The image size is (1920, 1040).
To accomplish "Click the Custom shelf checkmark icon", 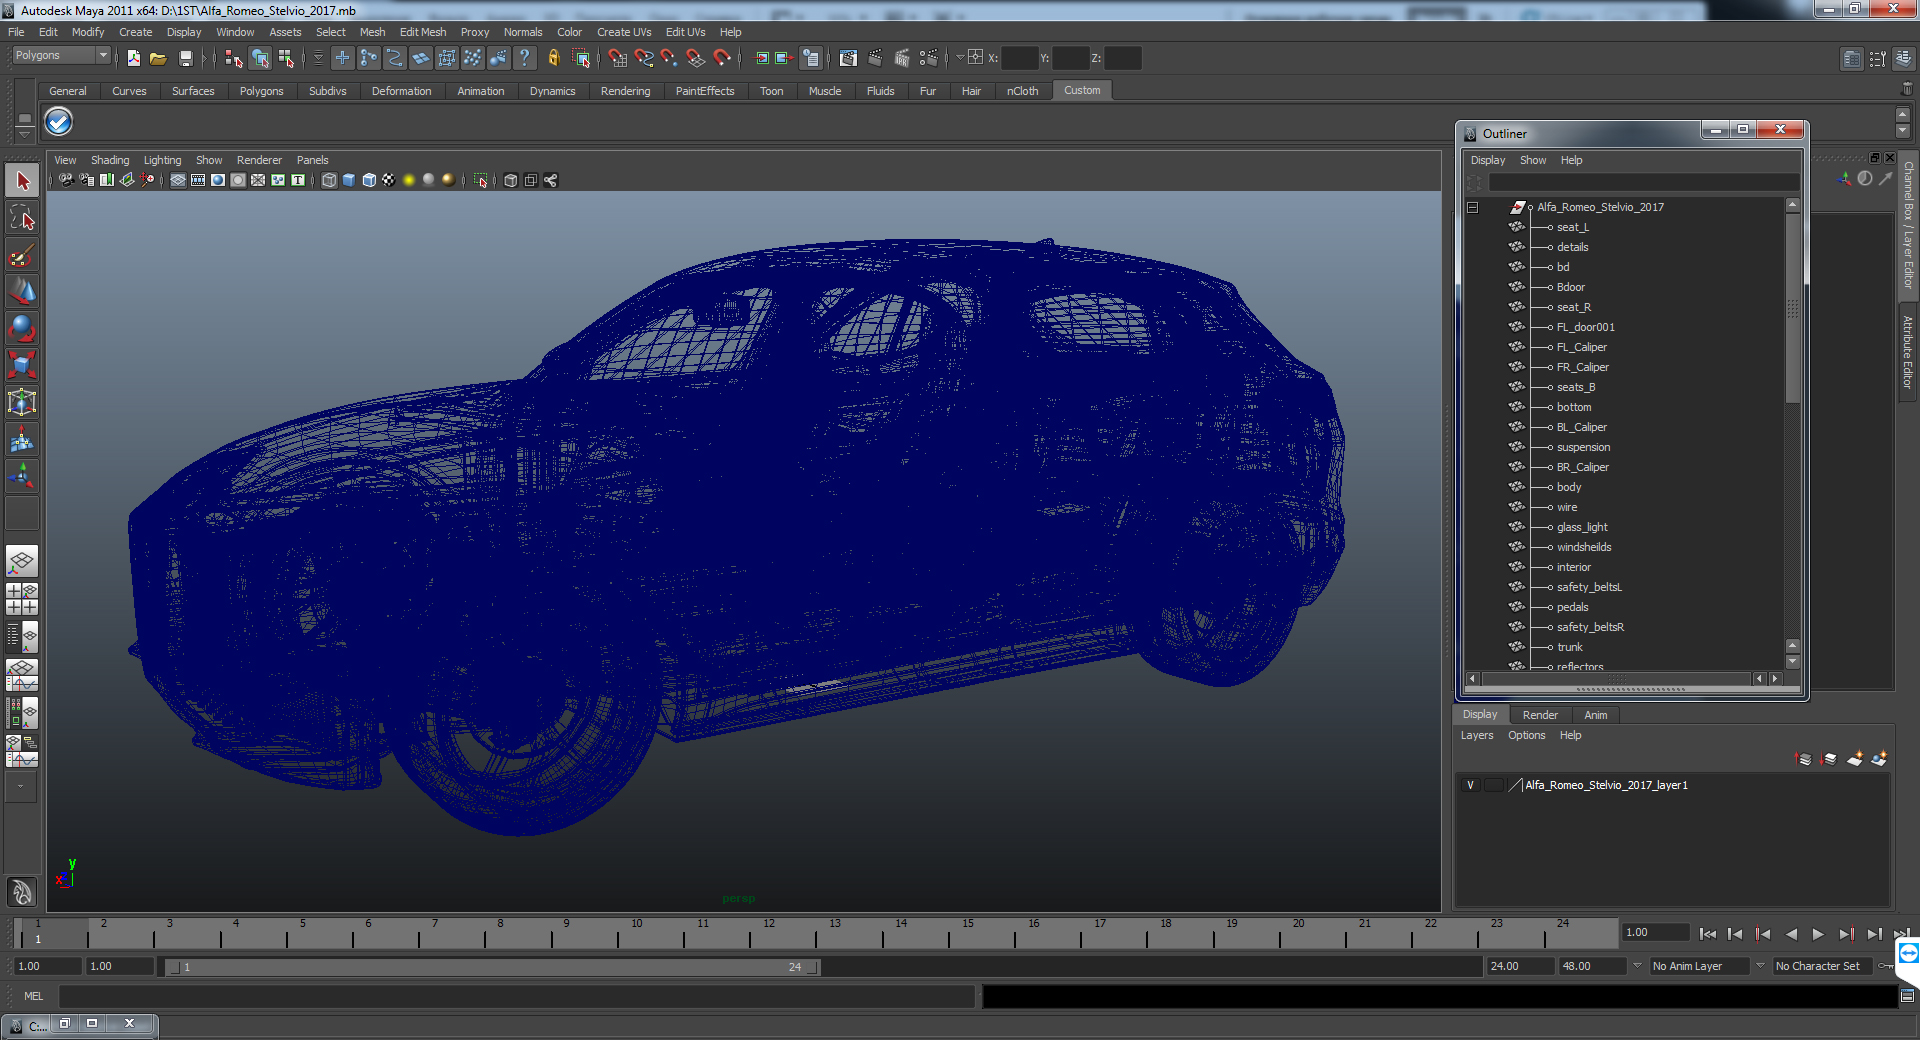I will (59, 122).
